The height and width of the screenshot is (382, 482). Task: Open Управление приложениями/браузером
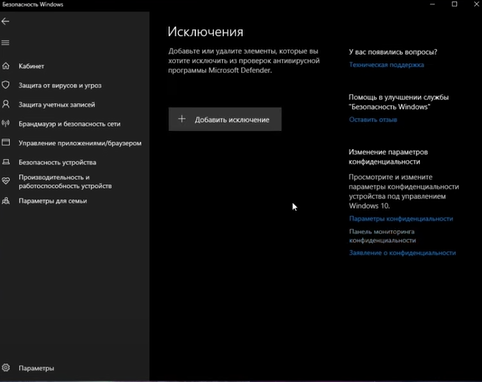(x=80, y=143)
